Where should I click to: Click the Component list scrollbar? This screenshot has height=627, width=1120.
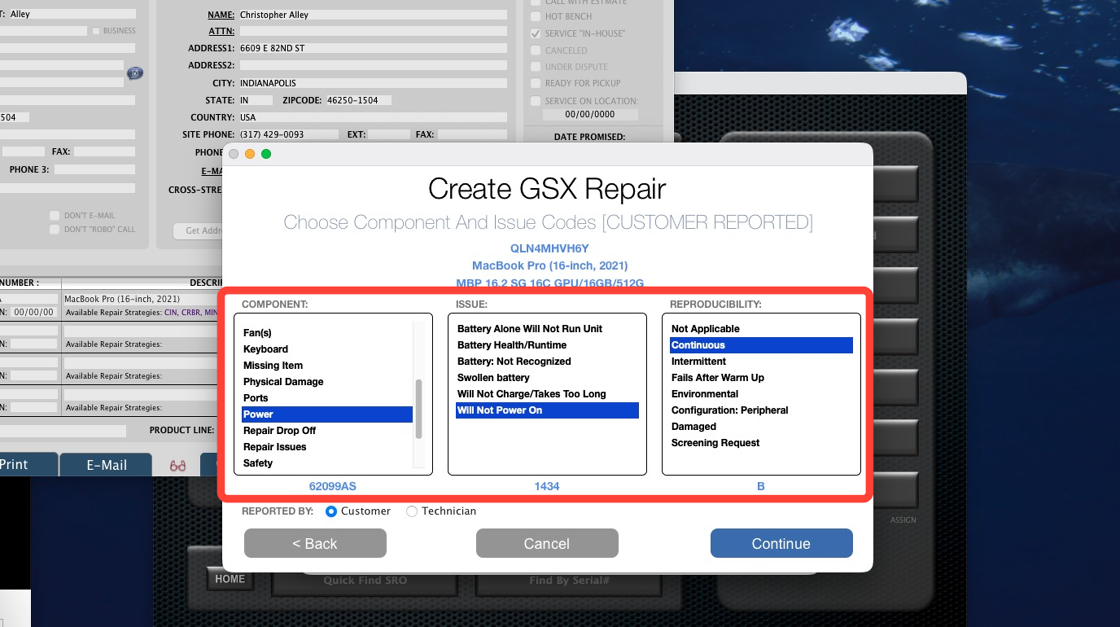coord(419,409)
